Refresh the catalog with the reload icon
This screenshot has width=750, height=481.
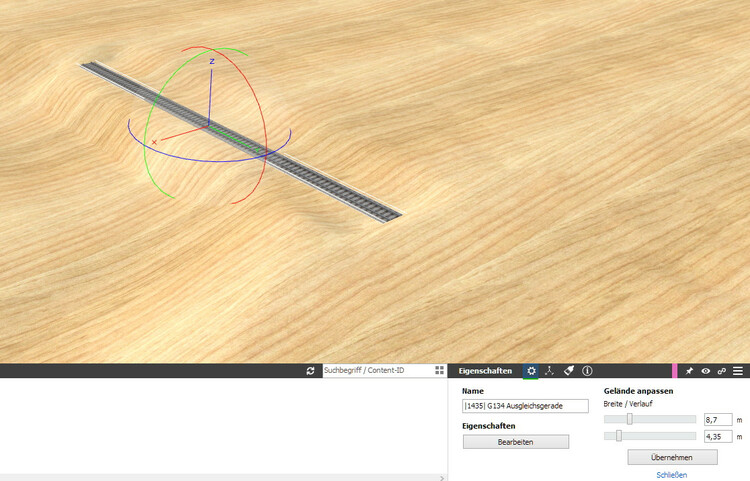click(x=310, y=371)
